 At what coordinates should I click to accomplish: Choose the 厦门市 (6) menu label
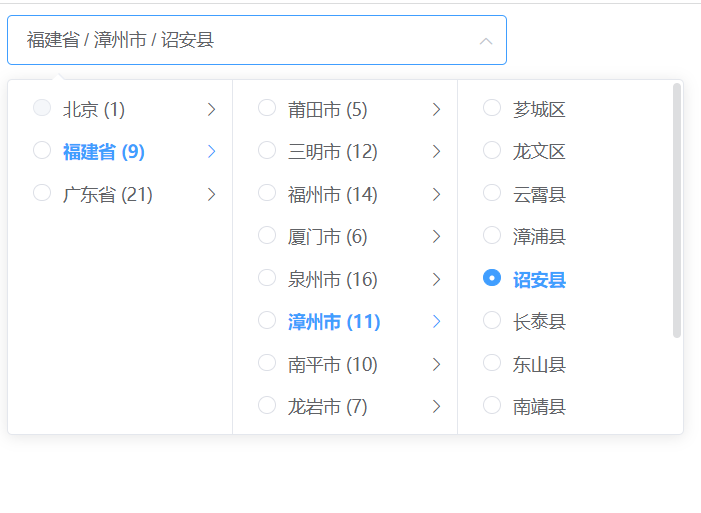pos(327,237)
